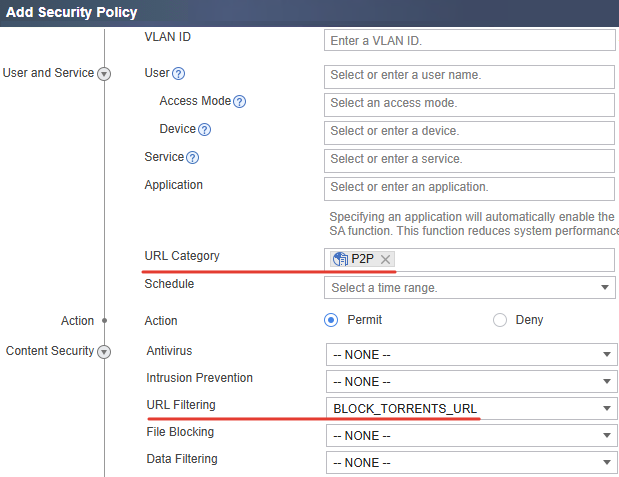Open the Access Mode help icon
Screen dimensions: 619x477
(x=239, y=101)
